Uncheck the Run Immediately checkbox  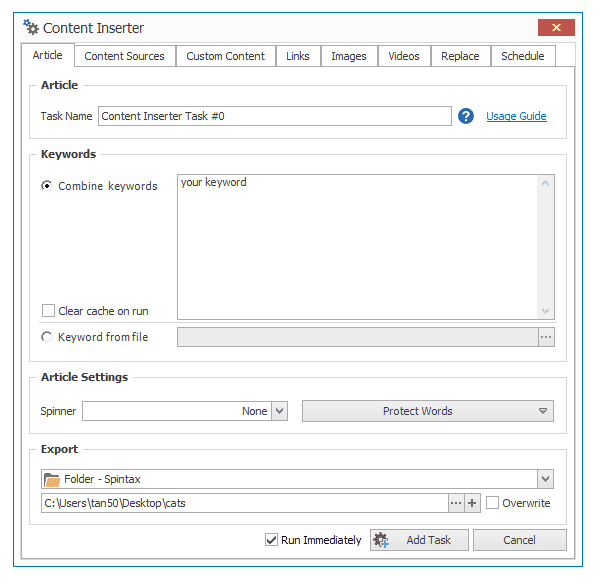click(x=271, y=540)
